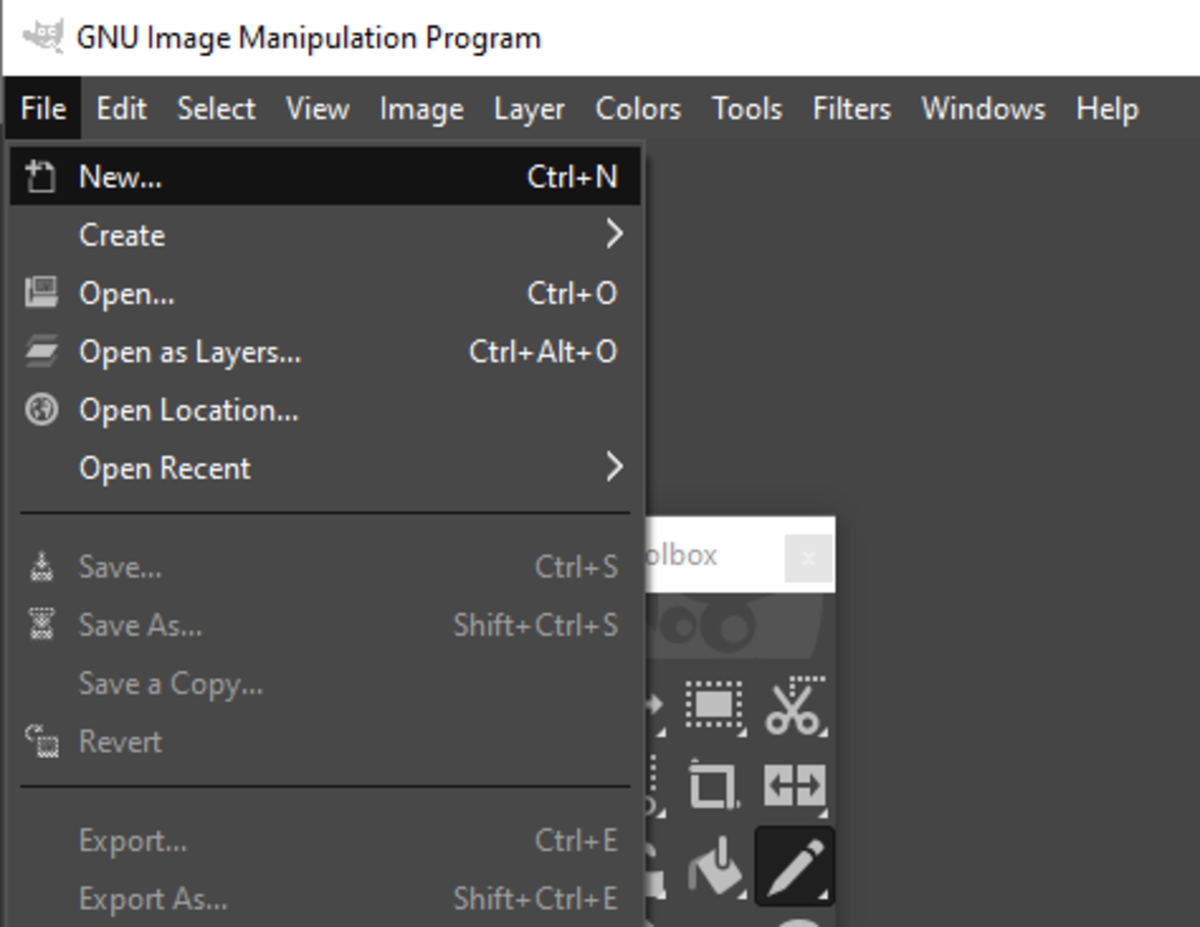Select the Crop tool
Screen dimensions: 1200x927
[714, 783]
